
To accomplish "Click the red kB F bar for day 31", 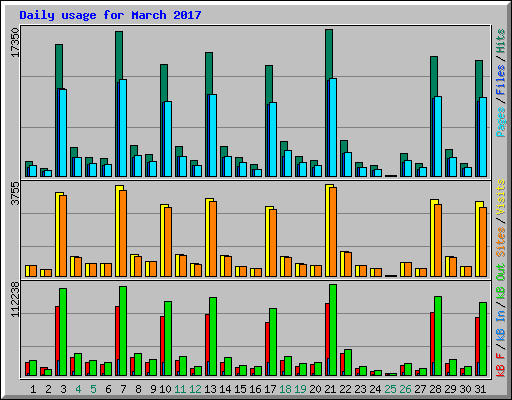I will point(477,340).
